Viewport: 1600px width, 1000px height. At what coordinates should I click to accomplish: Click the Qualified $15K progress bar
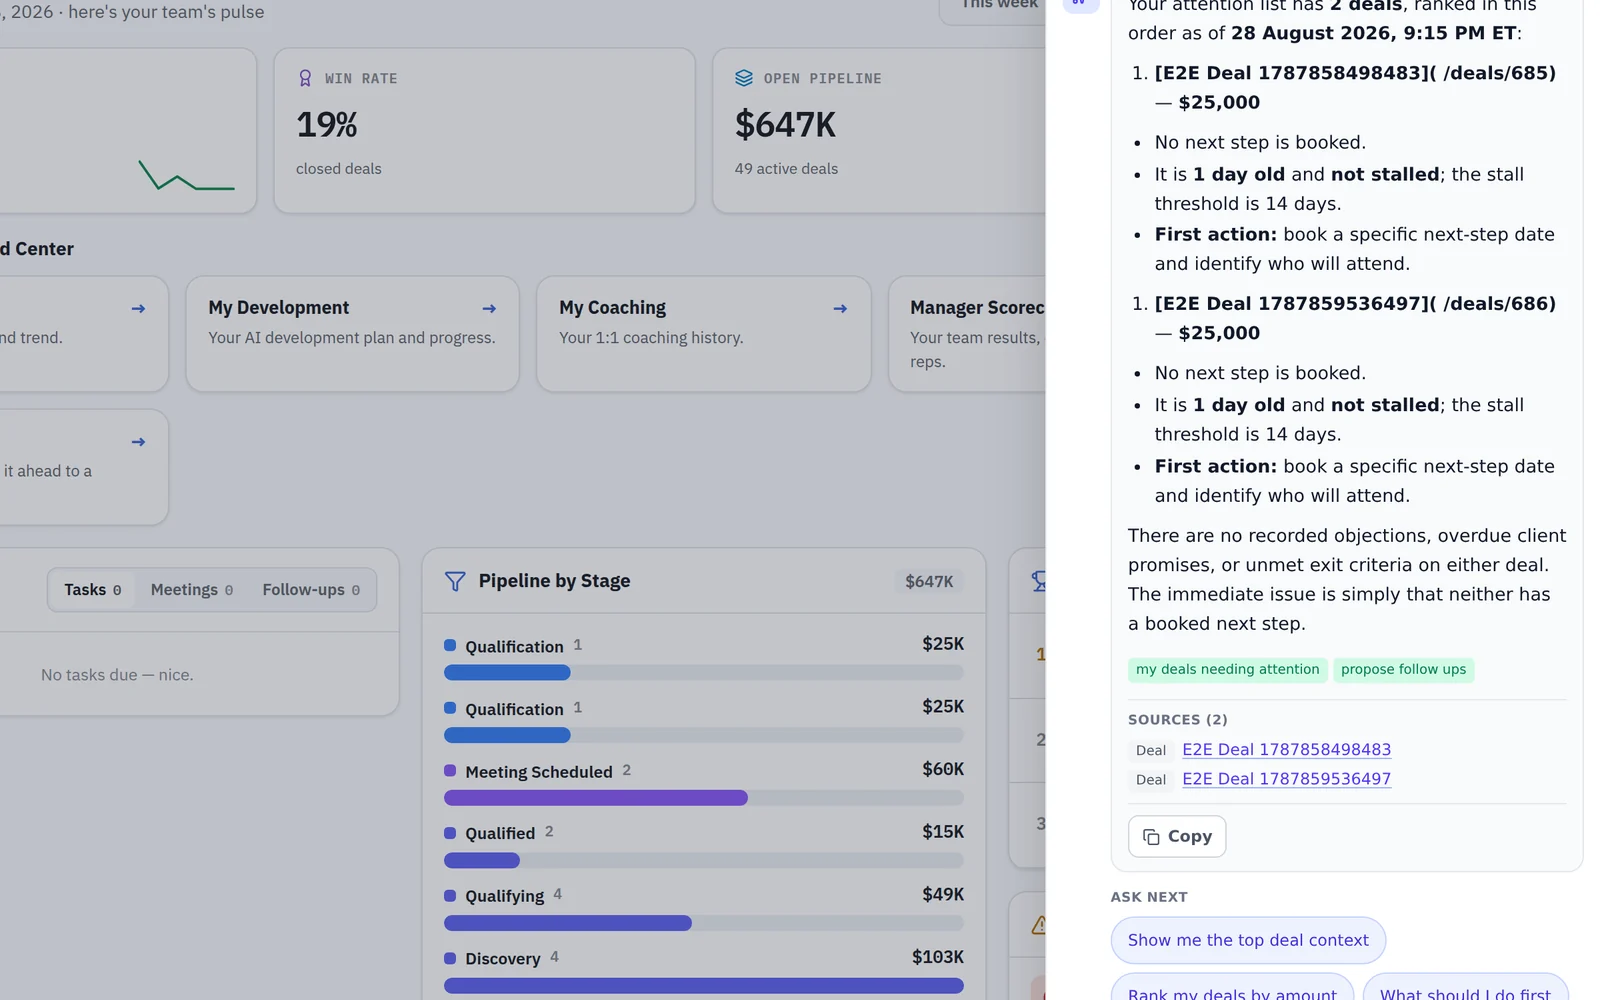(x=704, y=861)
